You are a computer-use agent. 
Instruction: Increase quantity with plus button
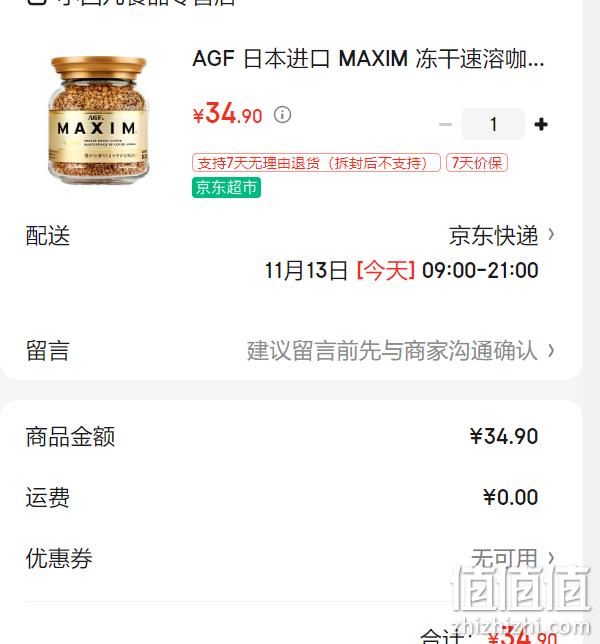click(541, 124)
